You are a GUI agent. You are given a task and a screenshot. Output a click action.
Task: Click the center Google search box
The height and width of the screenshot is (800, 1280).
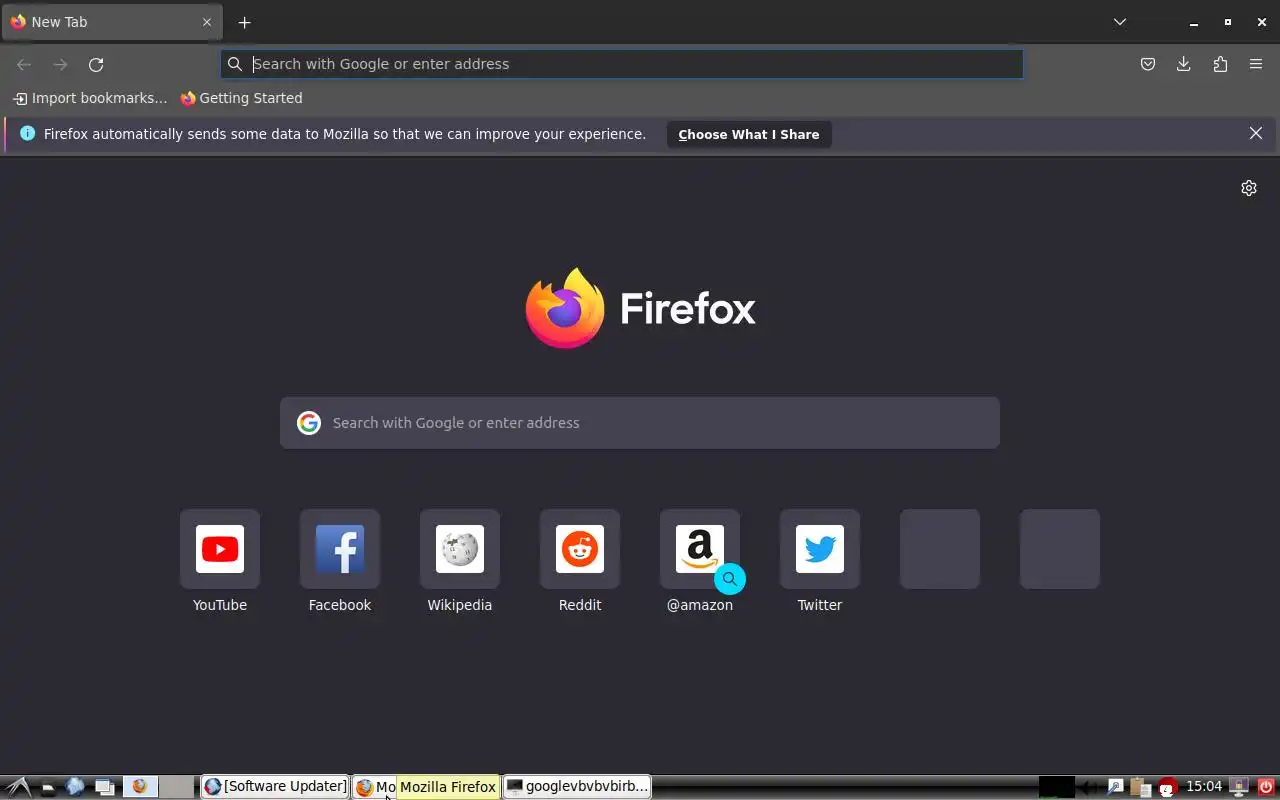[640, 423]
